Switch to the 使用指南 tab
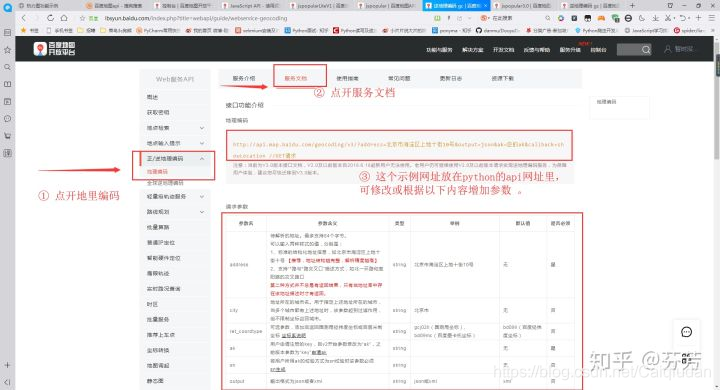The height and width of the screenshot is (390, 720). pyautogui.click(x=348, y=79)
